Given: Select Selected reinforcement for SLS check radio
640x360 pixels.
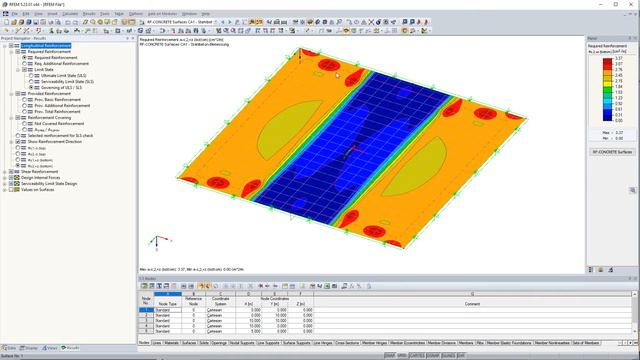Looking at the screenshot, I should tap(18, 136).
